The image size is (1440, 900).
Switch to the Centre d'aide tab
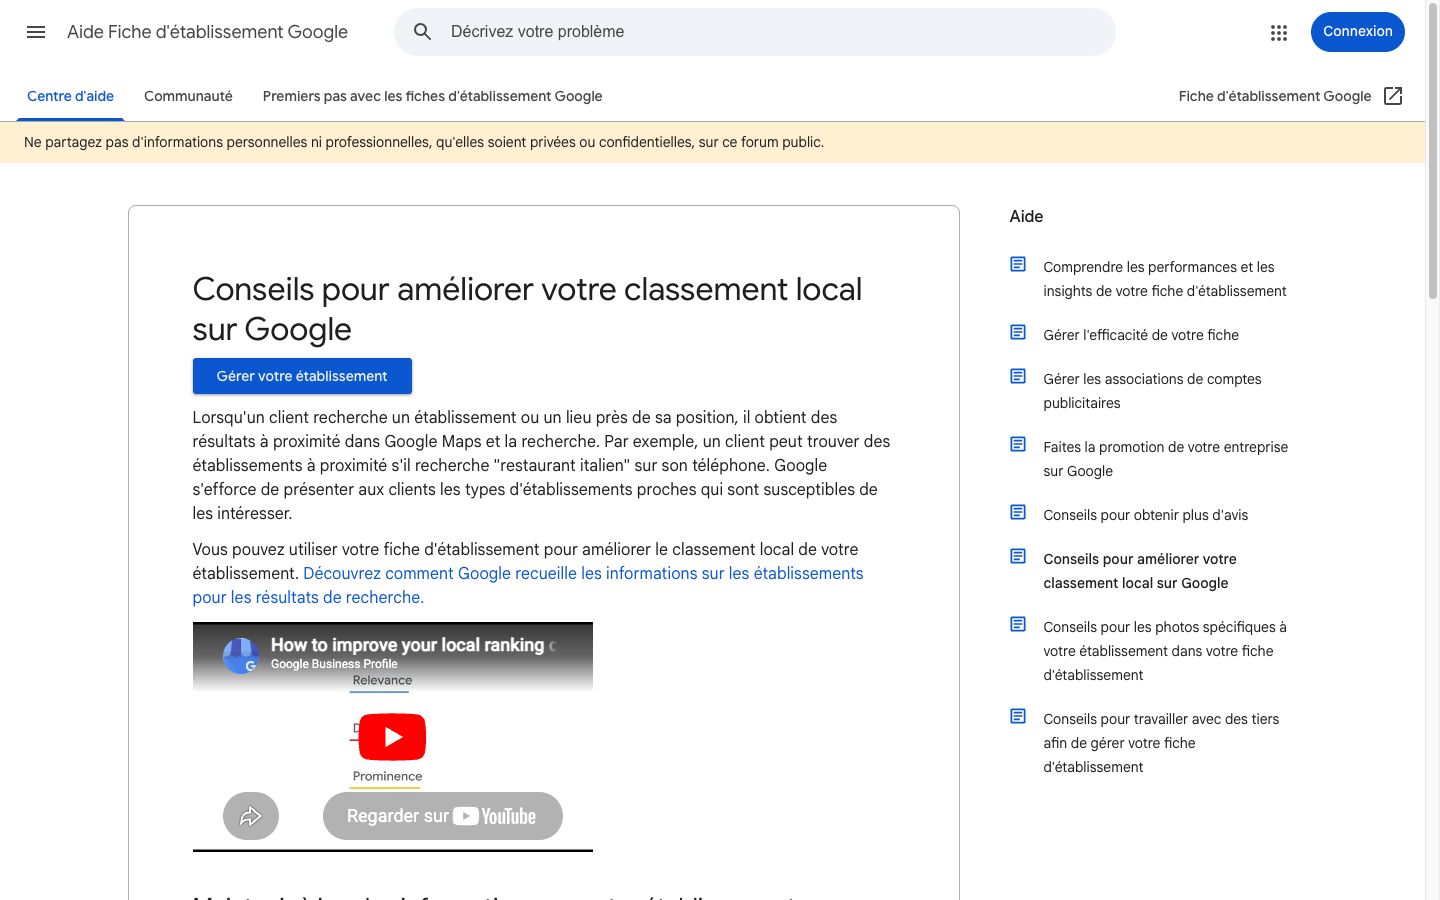pyautogui.click(x=70, y=96)
